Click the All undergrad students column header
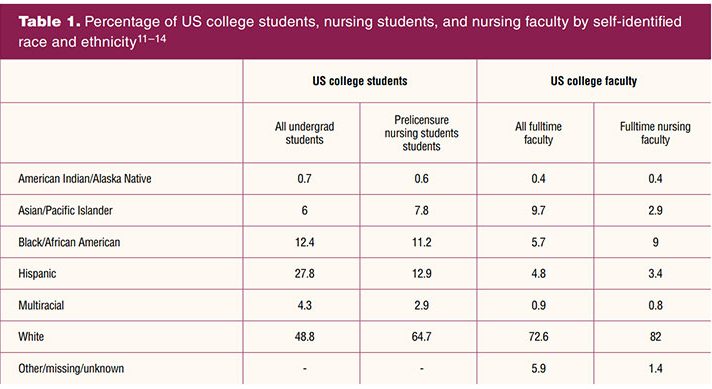Viewport: 712px width, 389px height. click(304, 133)
